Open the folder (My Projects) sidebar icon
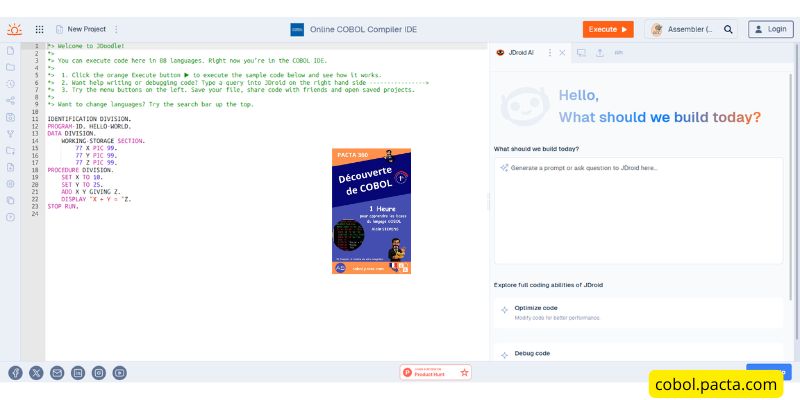800x400 pixels. tap(10, 67)
